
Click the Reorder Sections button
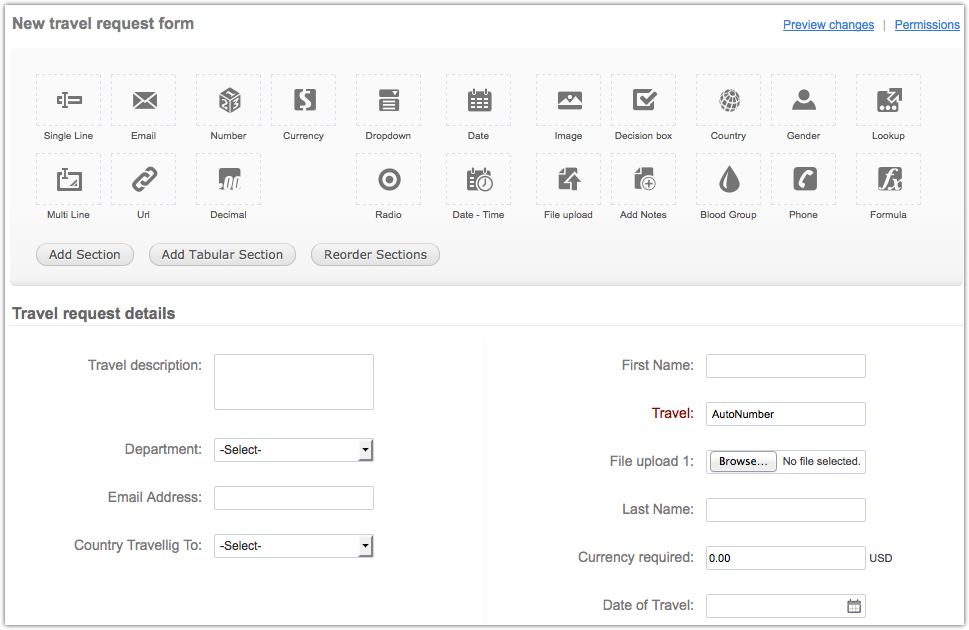tap(375, 255)
